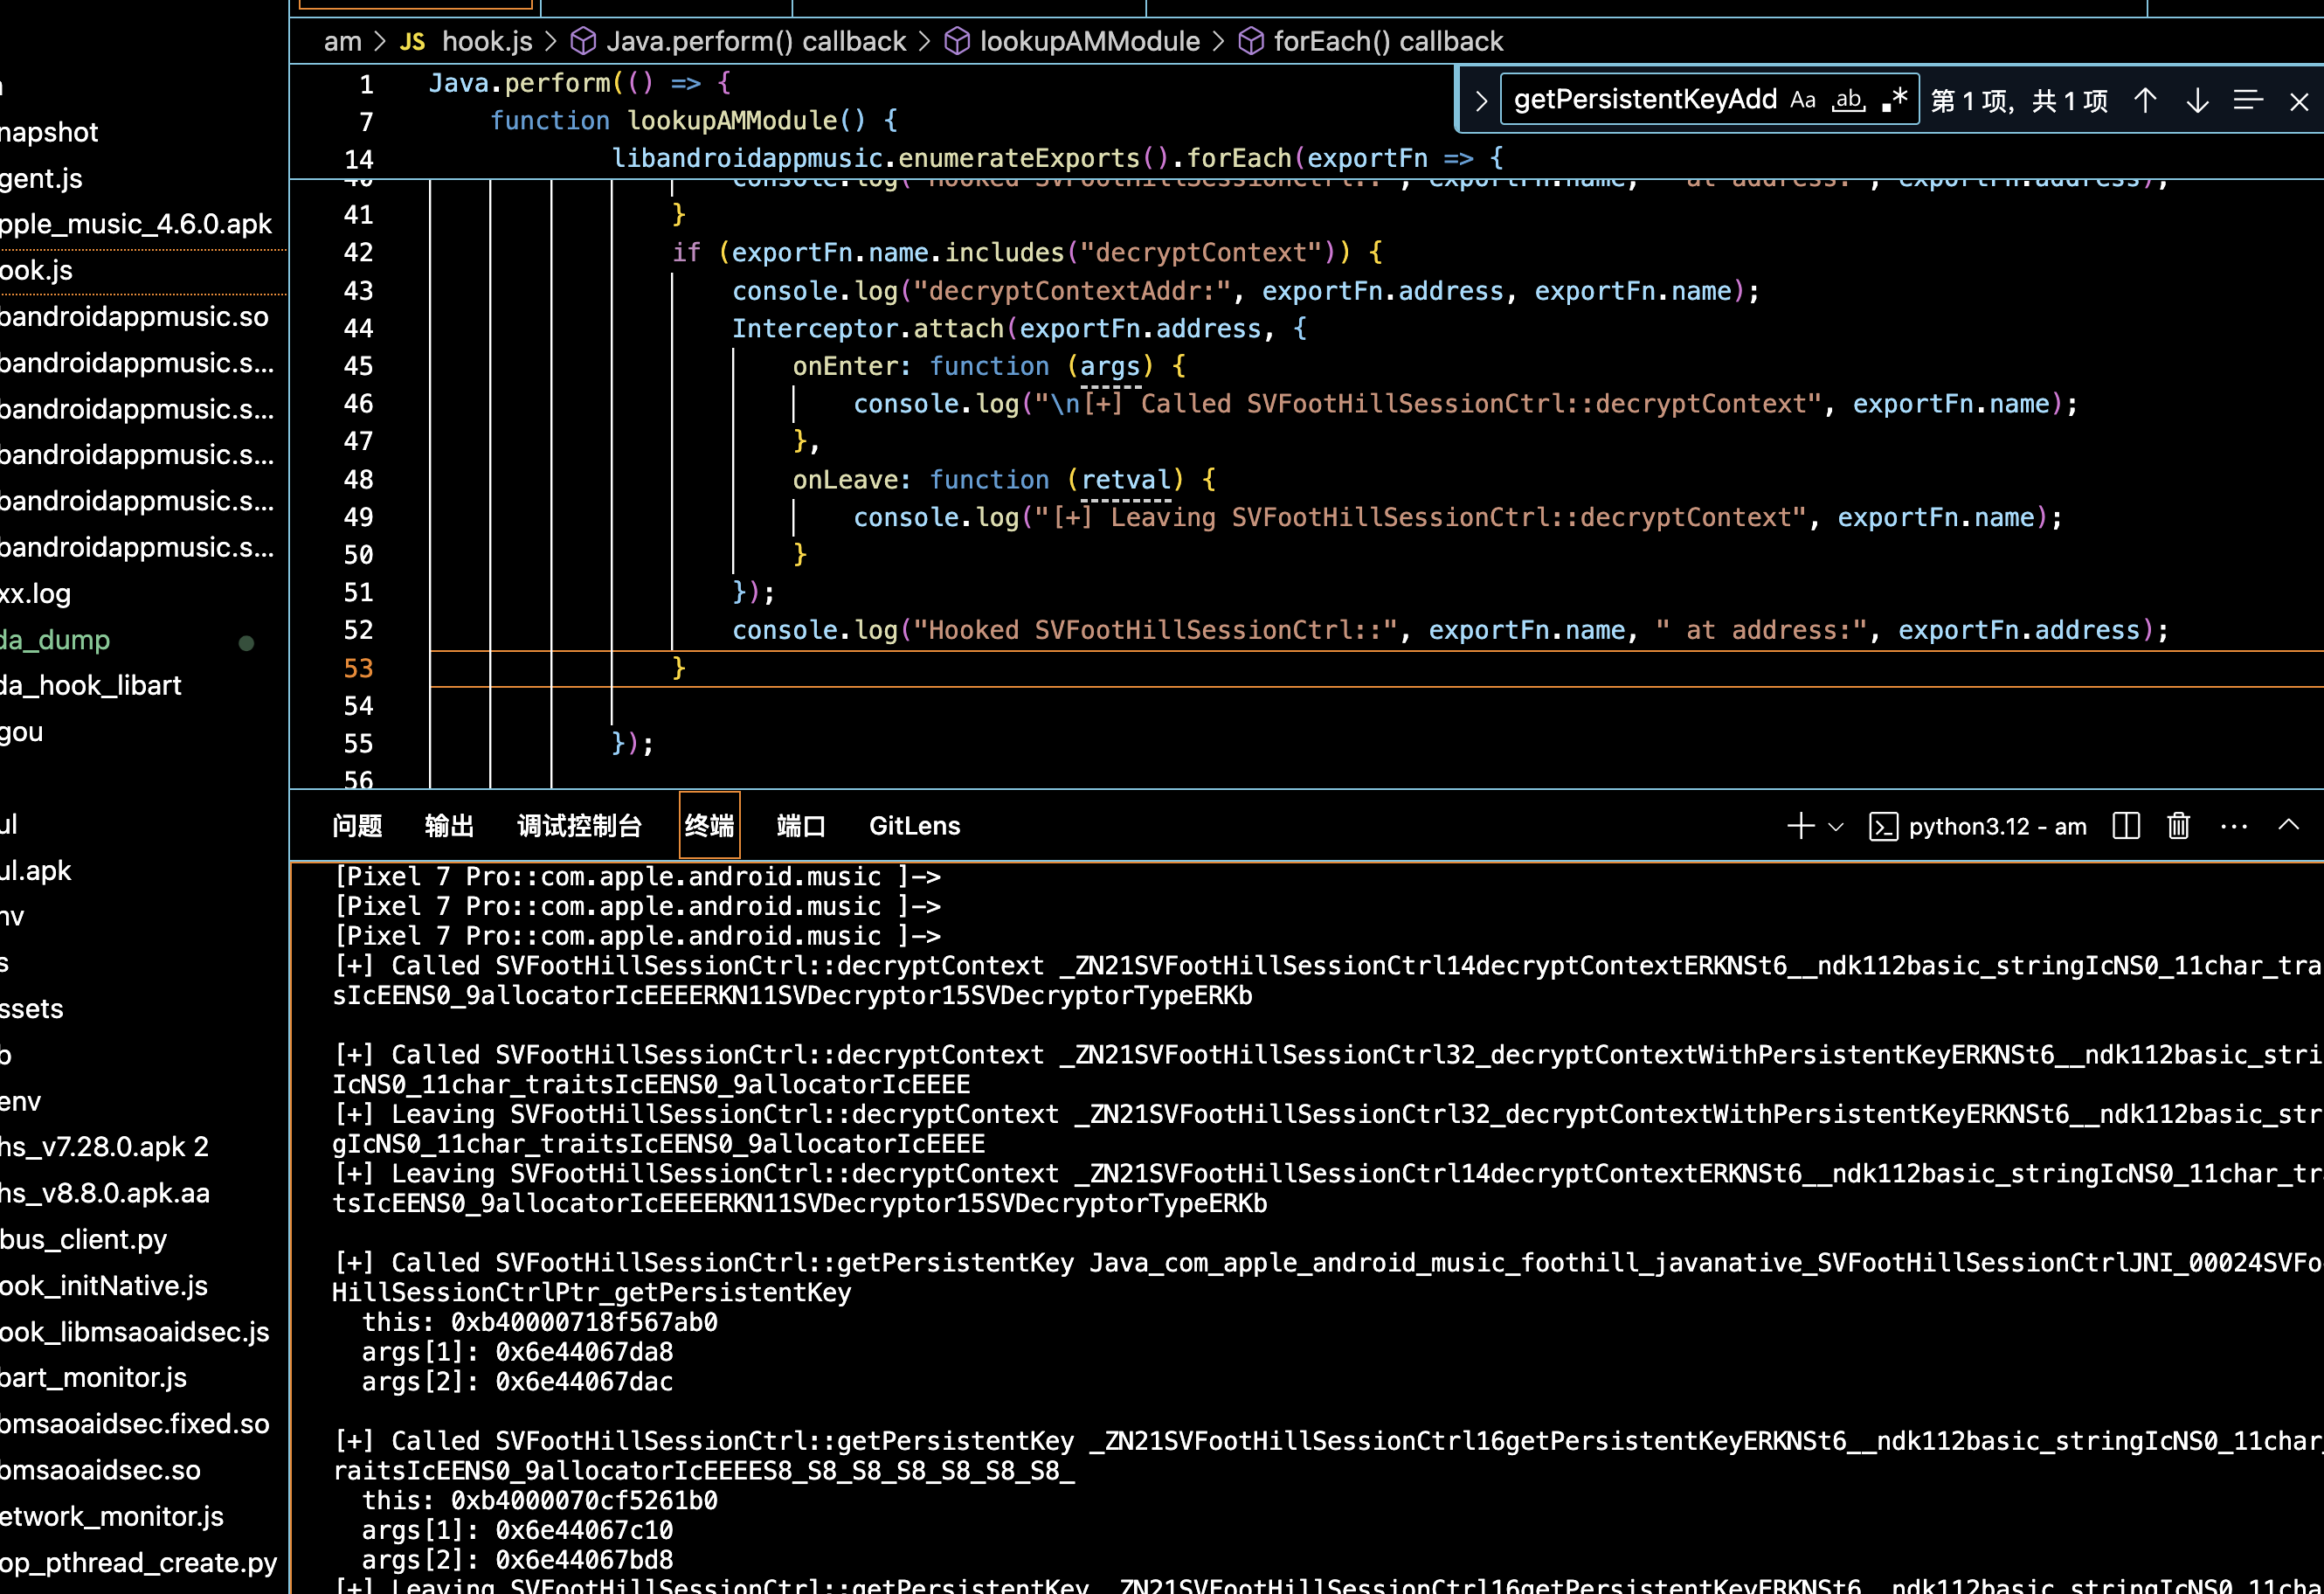Open the GitLens panel tab
2324x1594 pixels.
914,826
